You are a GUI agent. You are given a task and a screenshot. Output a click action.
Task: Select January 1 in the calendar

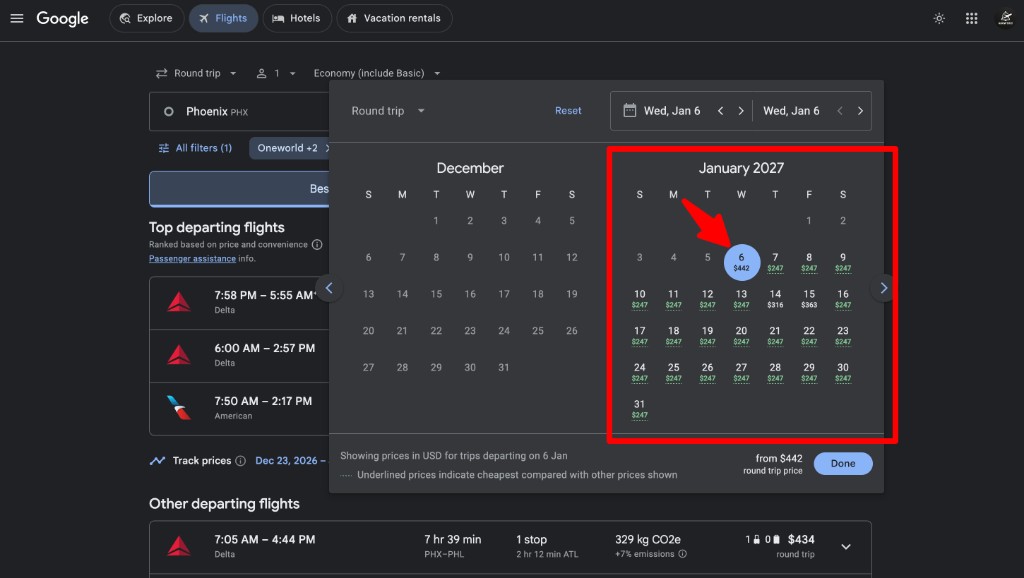[808, 221]
